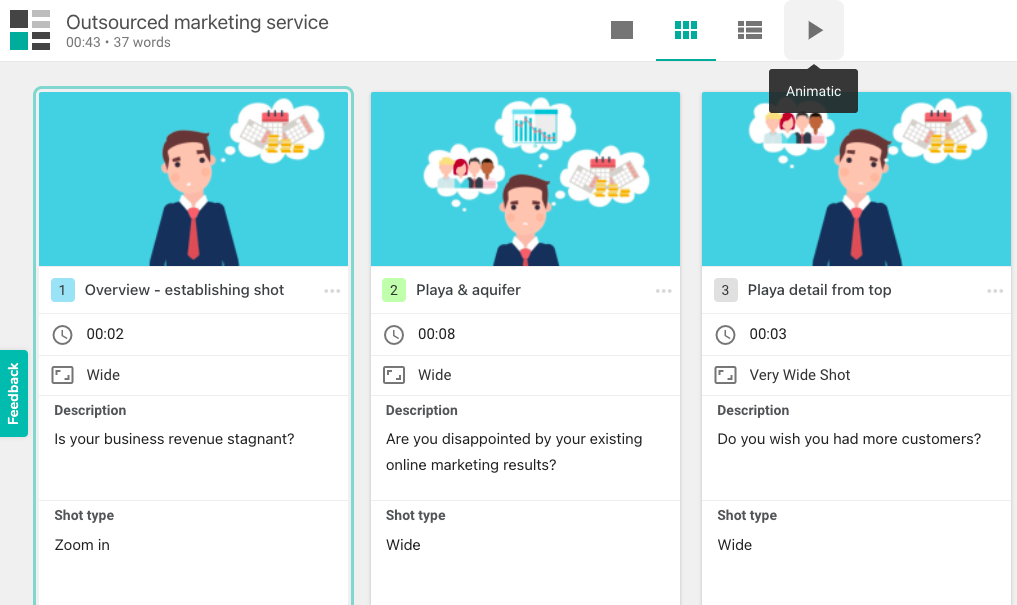Edit the title Playa & aquifer
1017x605 pixels.
point(468,290)
